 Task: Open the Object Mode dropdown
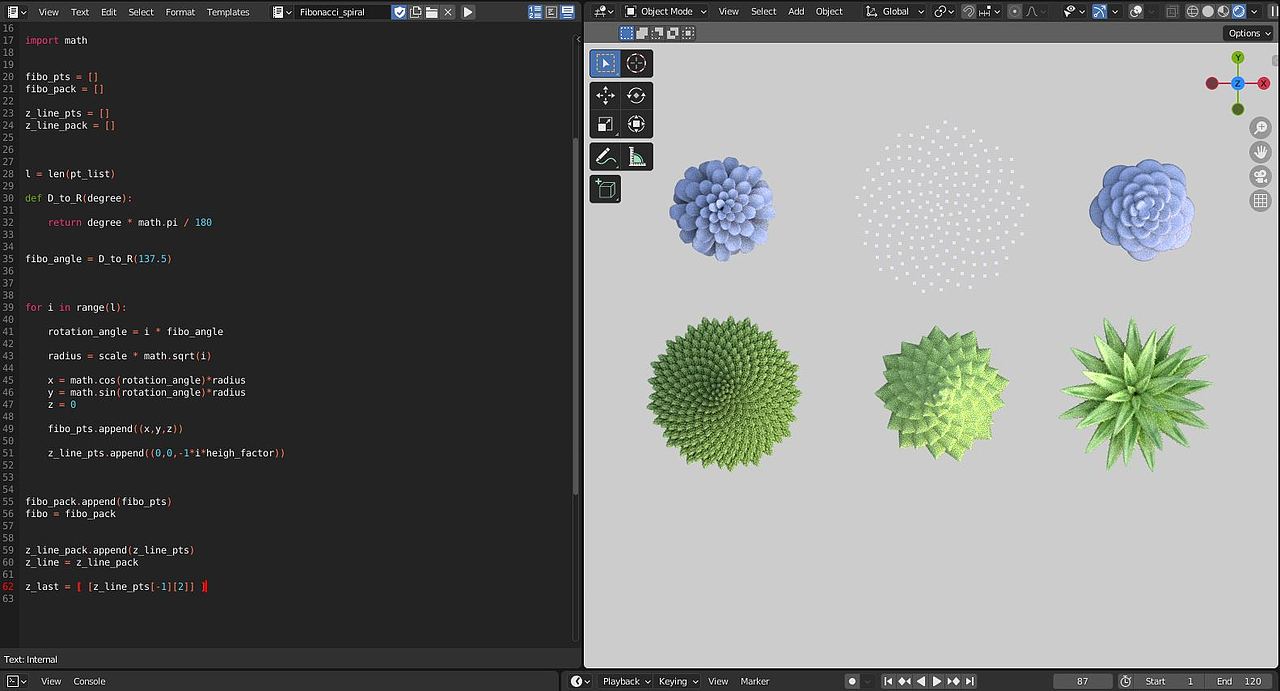665,11
